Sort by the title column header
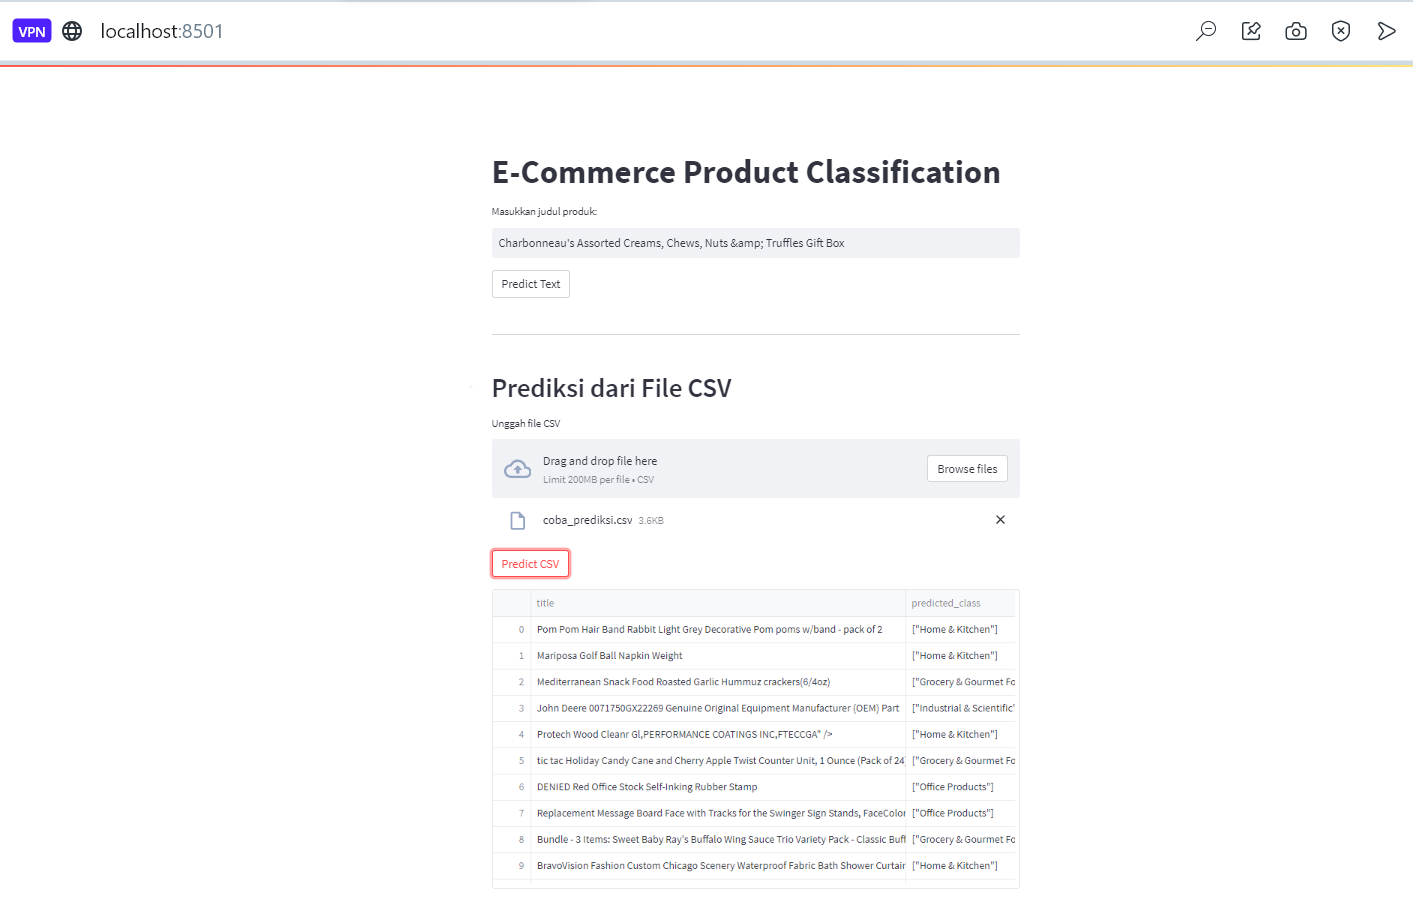The height and width of the screenshot is (899, 1413). pyautogui.click(x=718, y=603)
